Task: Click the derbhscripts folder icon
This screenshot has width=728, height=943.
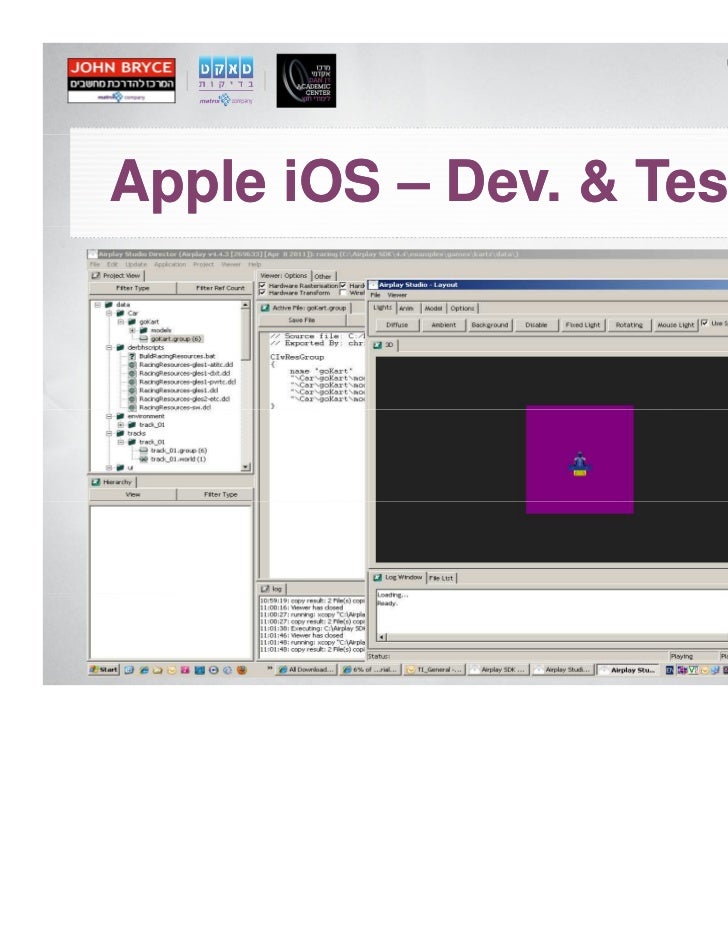Action: [x=120, y=348]
